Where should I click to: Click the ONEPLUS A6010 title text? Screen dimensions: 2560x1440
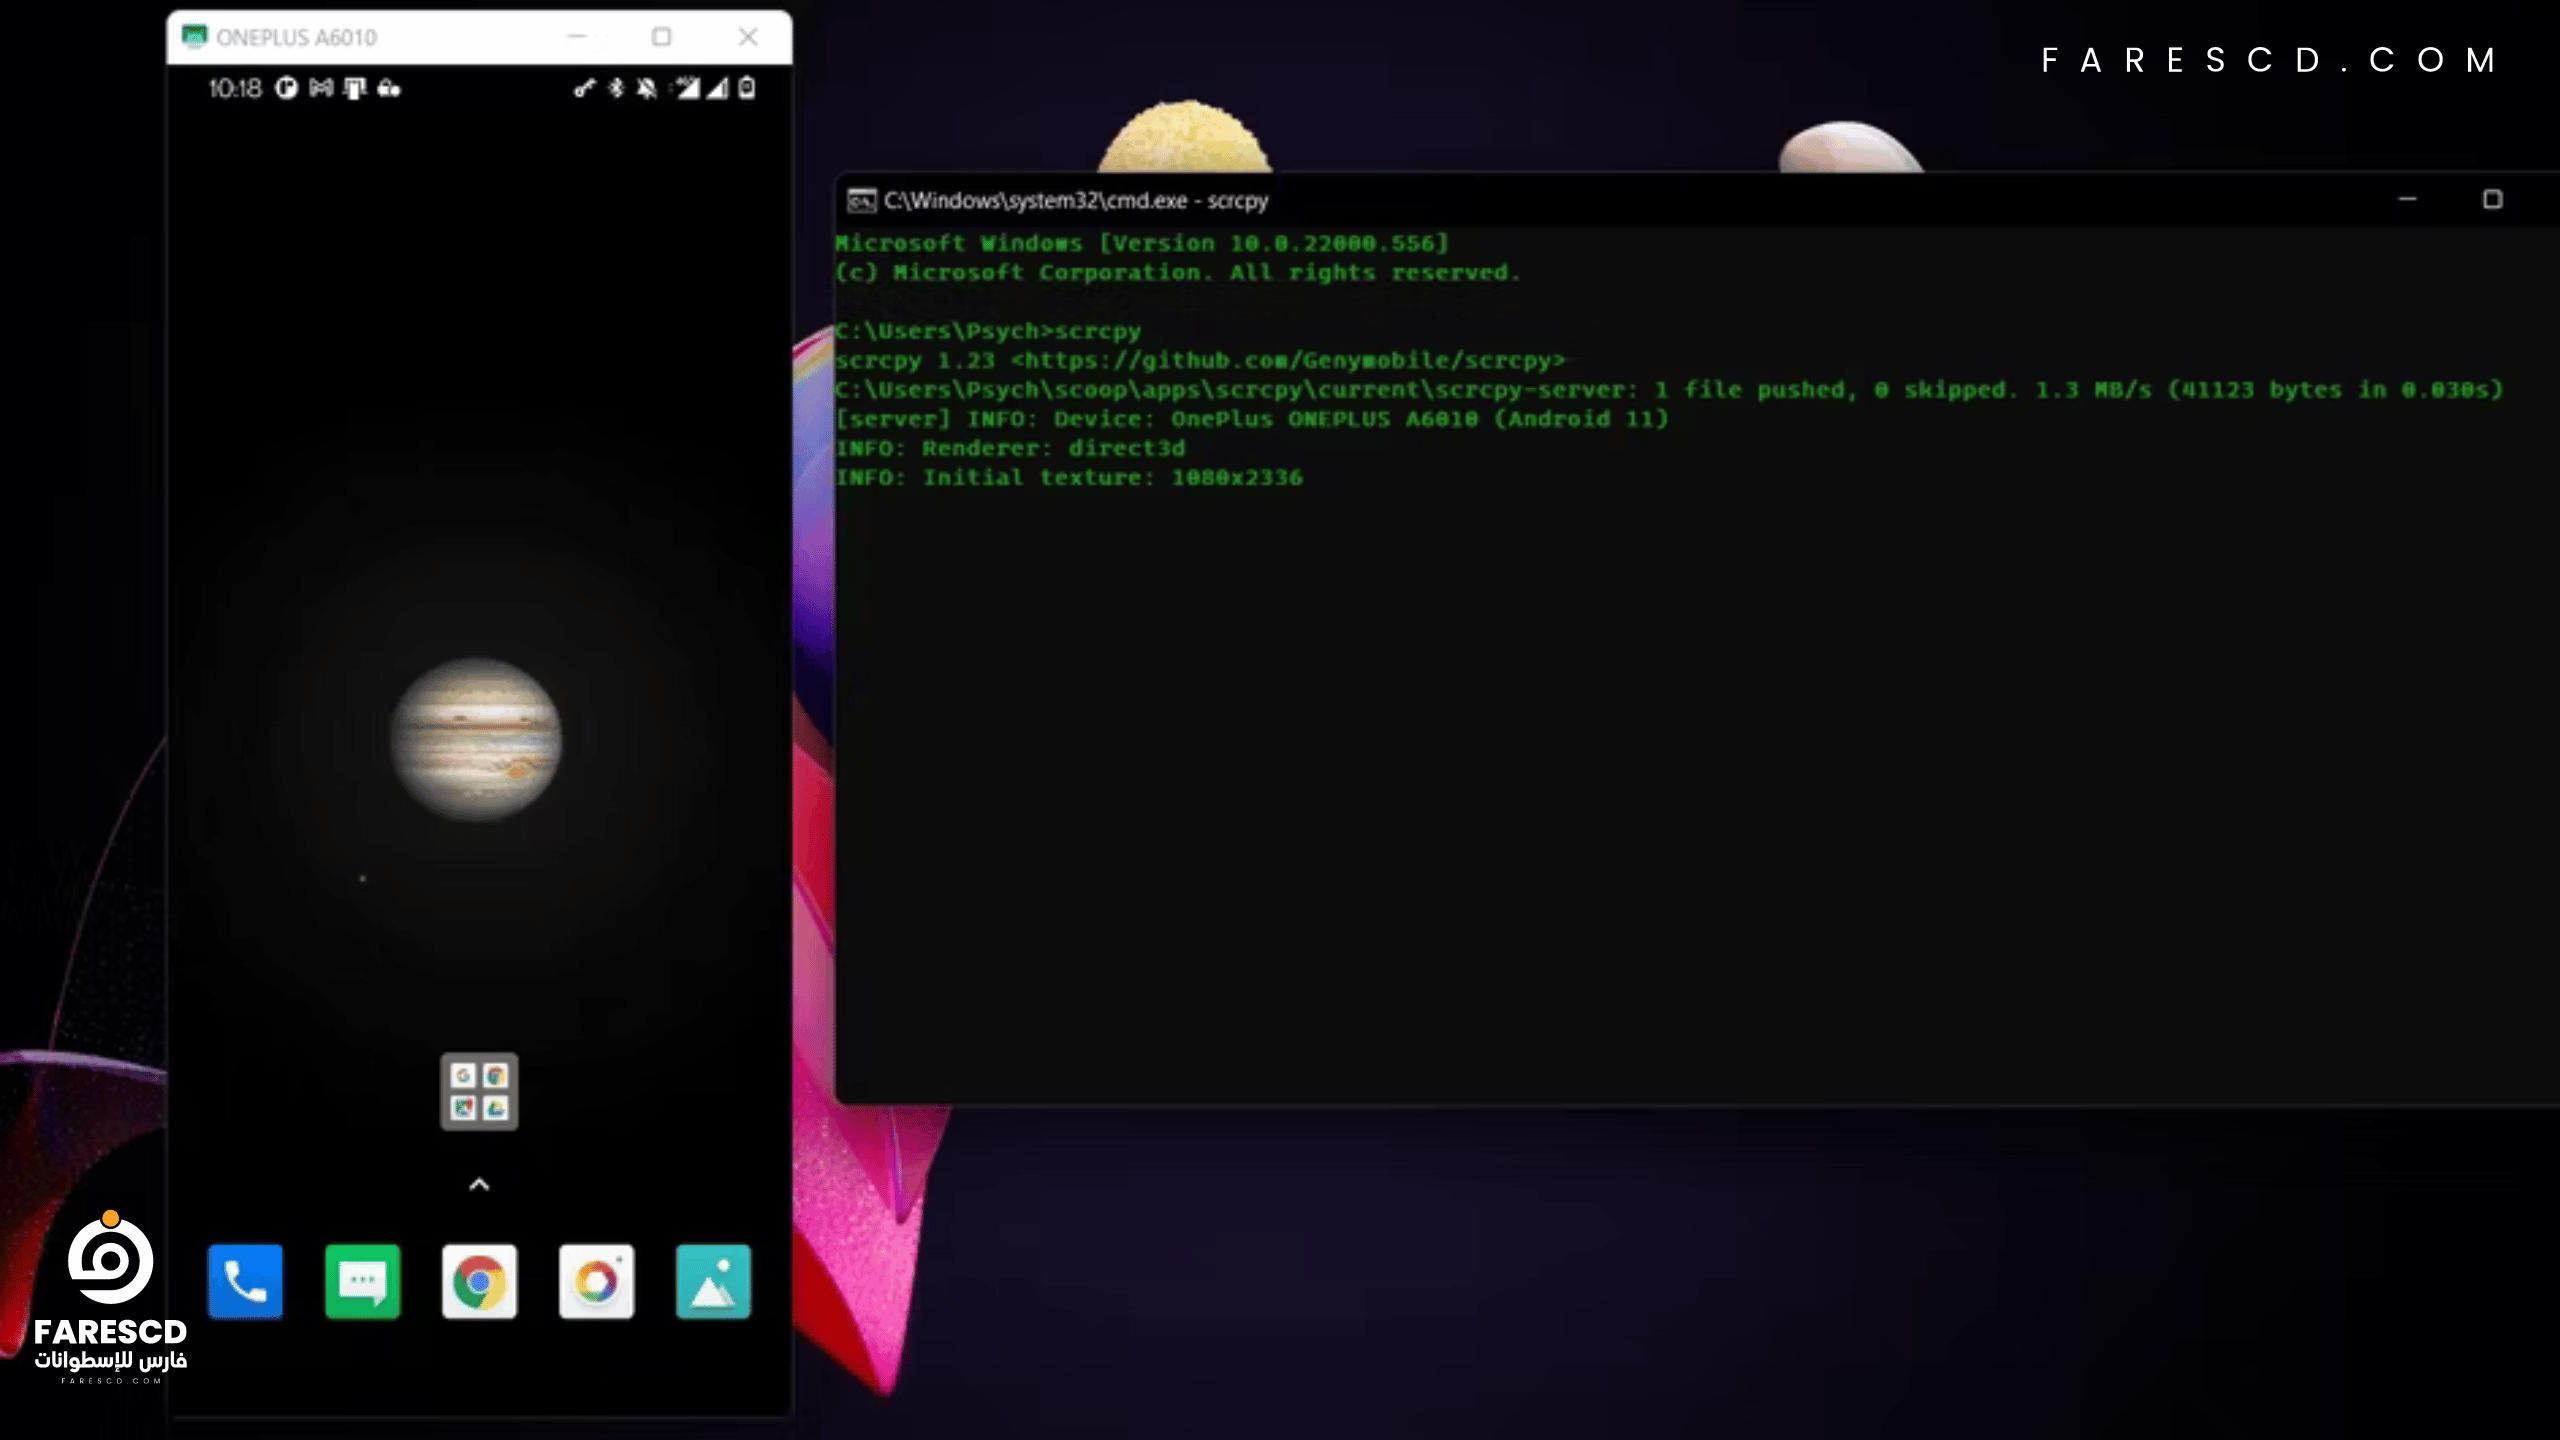296,38
